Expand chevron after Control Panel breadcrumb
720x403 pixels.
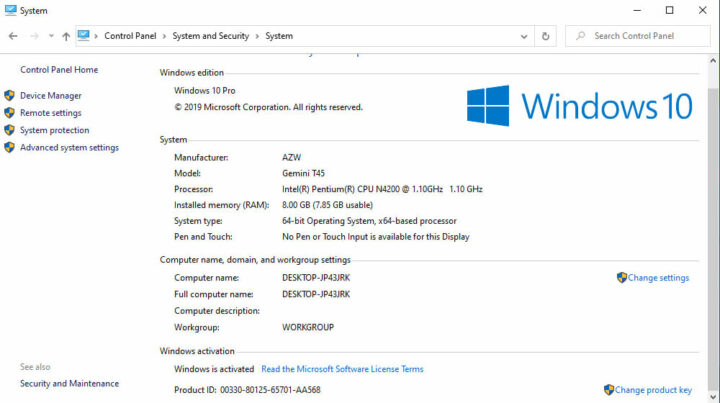click(164, 36)
